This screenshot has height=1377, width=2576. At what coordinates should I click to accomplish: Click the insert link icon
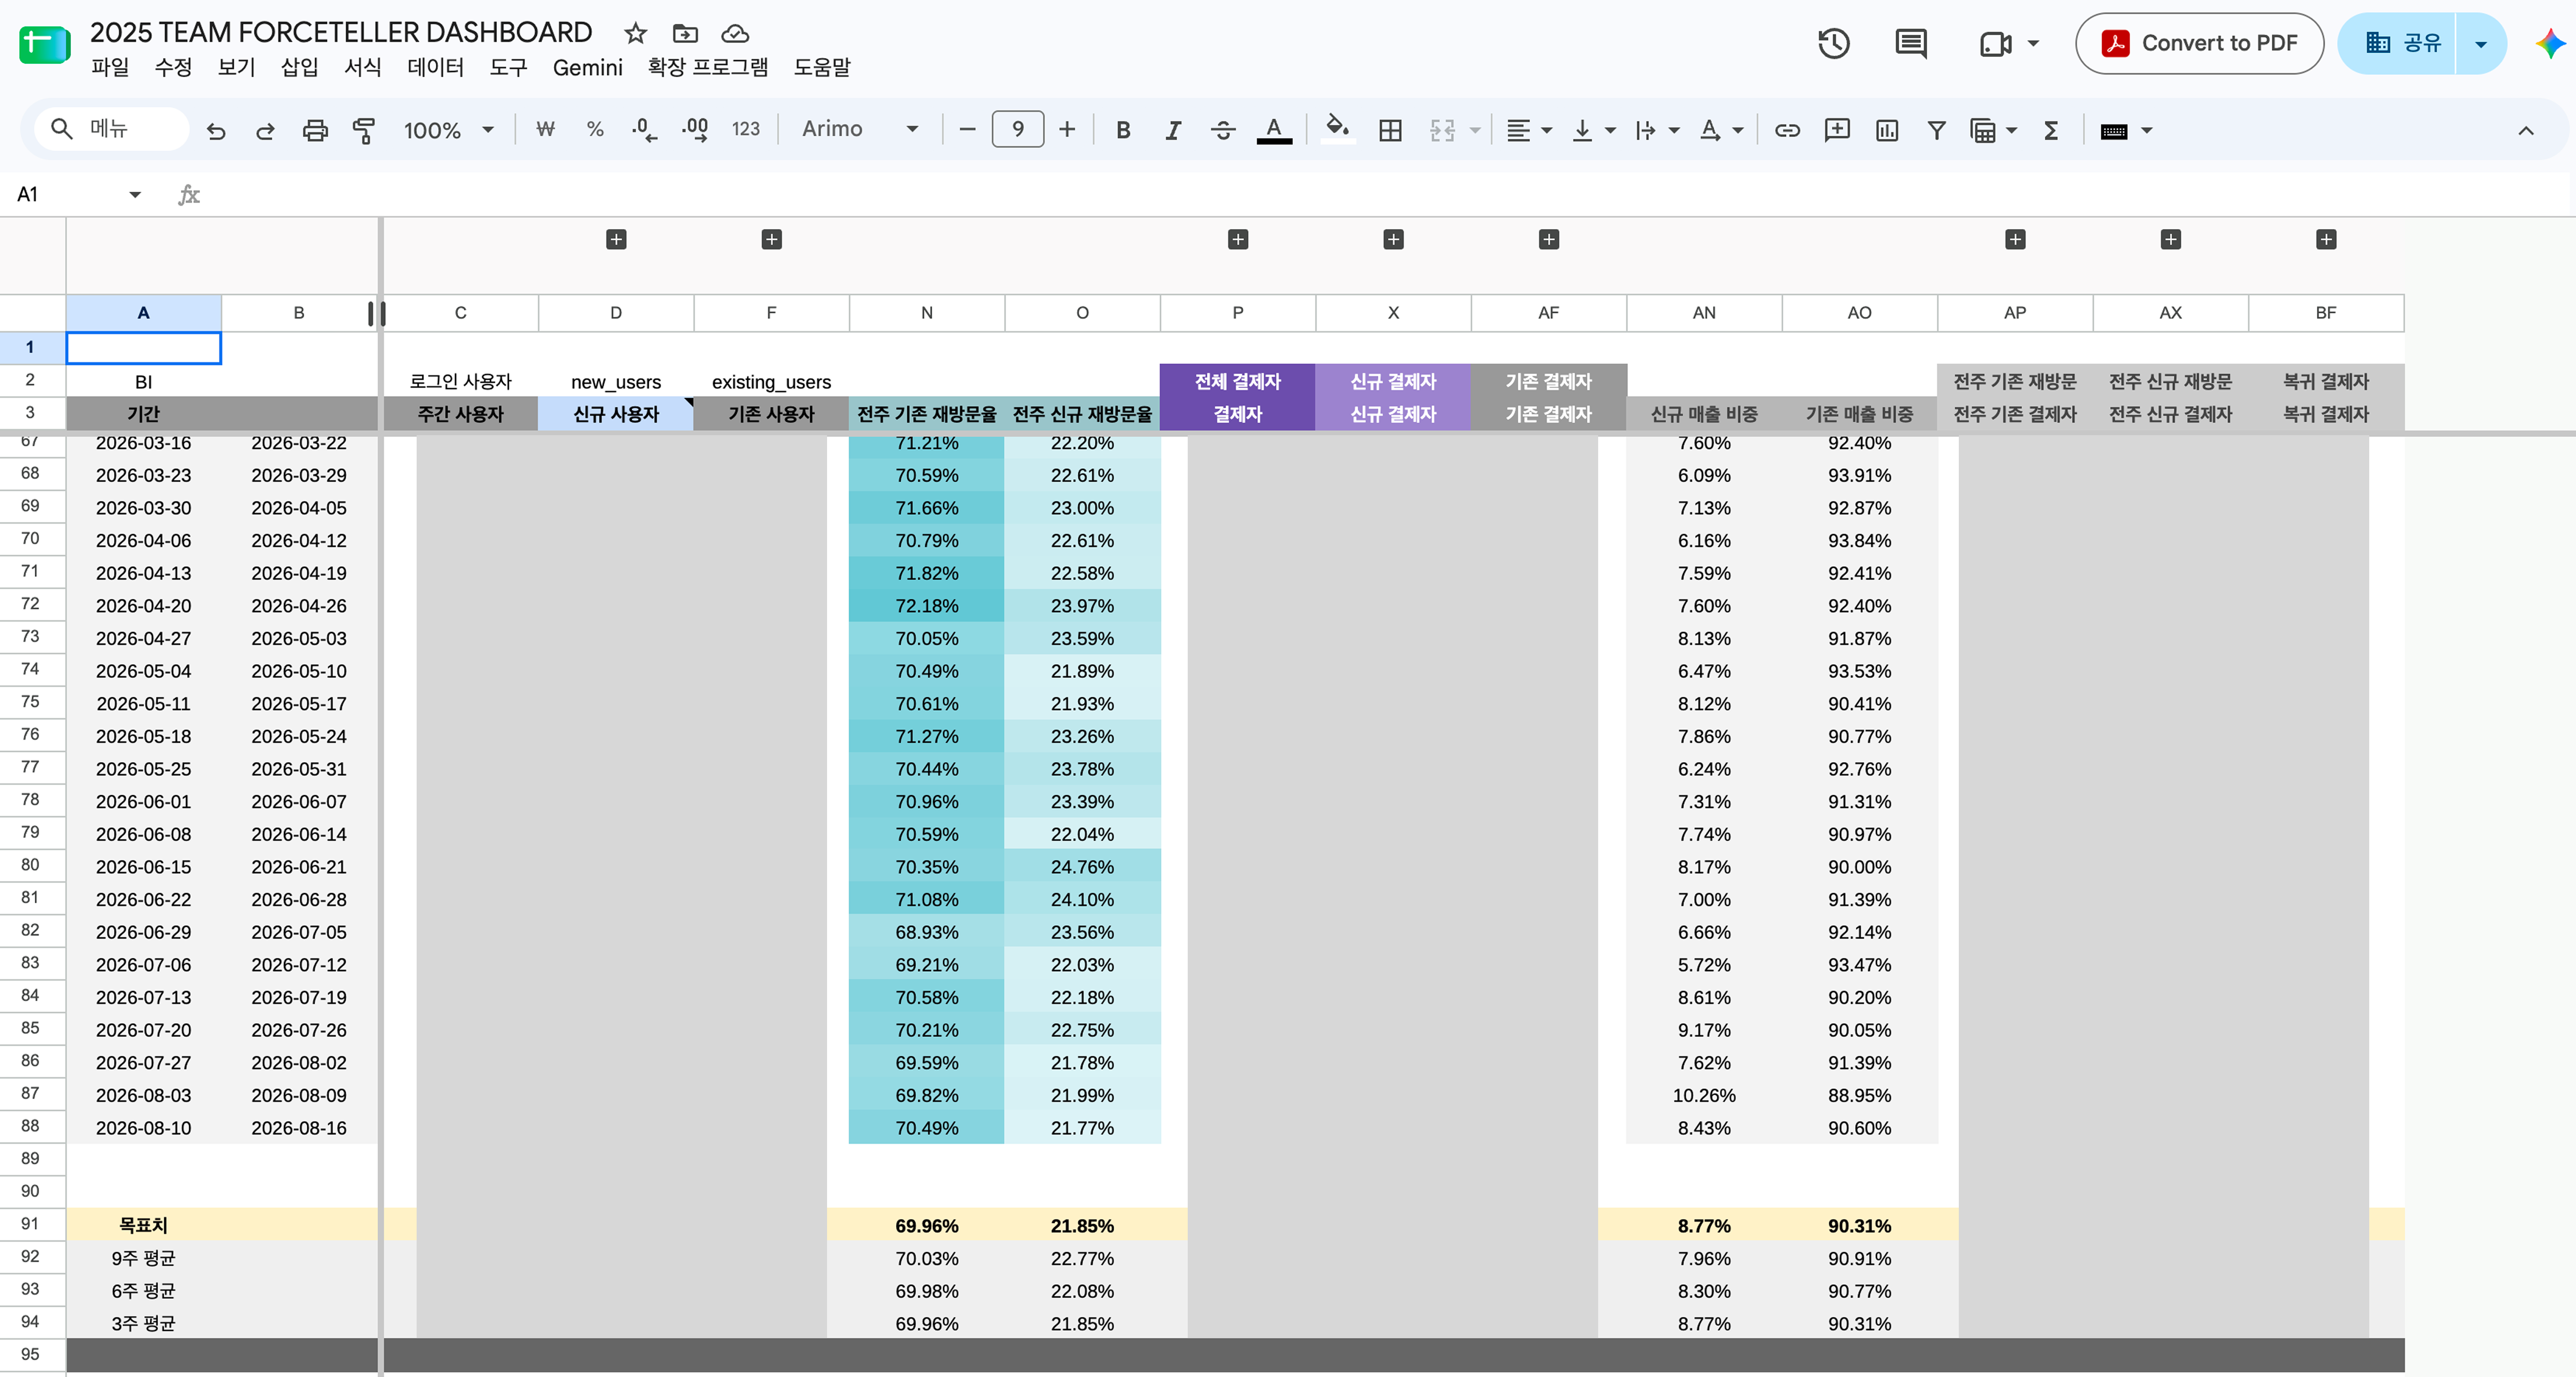point(1787,130)
